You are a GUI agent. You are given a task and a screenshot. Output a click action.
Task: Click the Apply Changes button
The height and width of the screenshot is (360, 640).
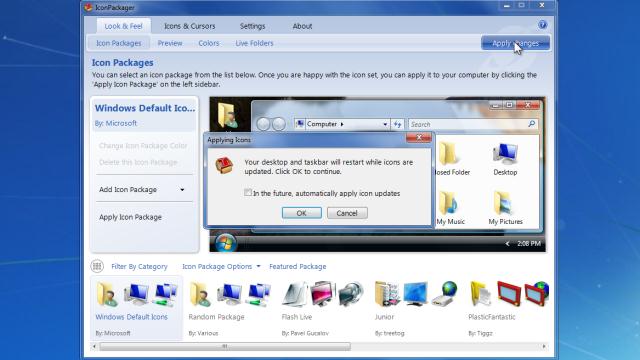516,43
